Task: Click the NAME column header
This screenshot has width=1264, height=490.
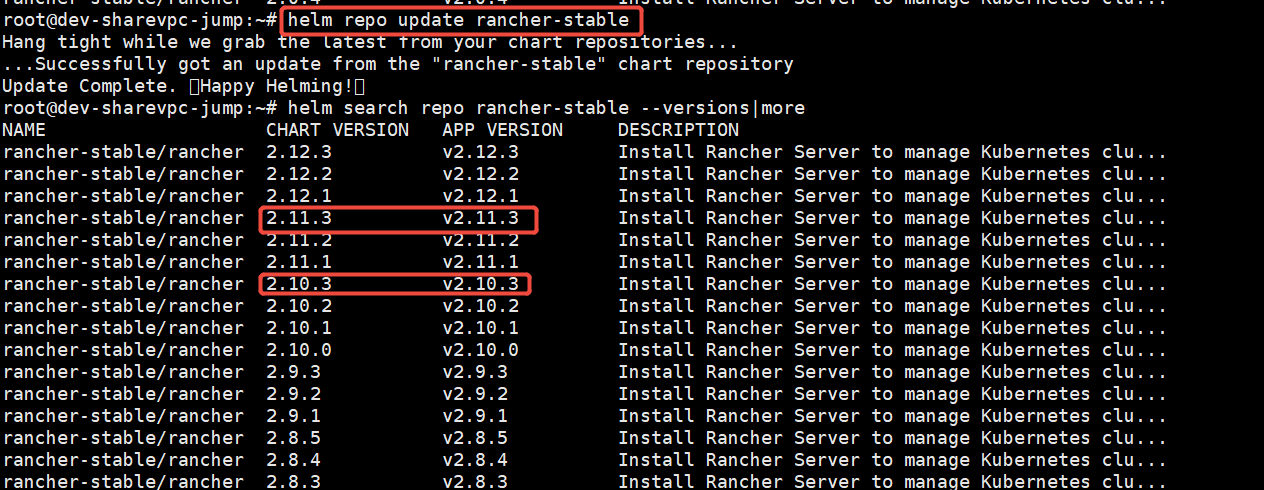Action: pyautogui.click(x=24, y=130)
